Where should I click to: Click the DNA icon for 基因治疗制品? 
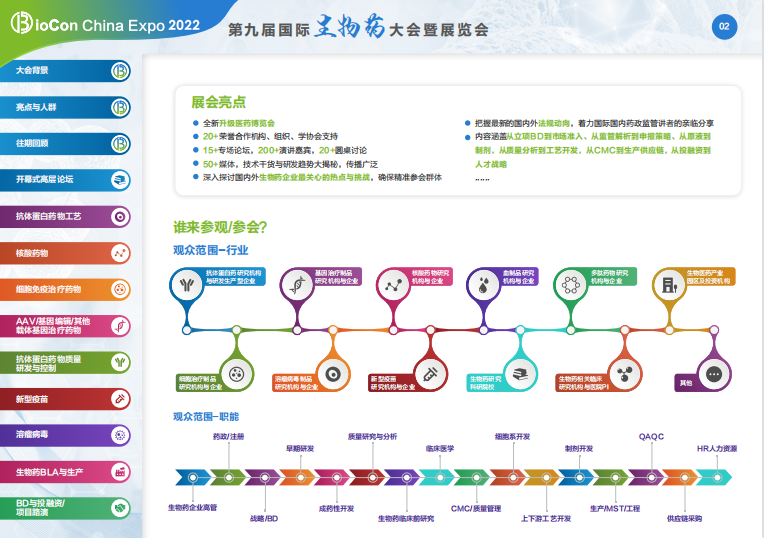coord(297,285)
